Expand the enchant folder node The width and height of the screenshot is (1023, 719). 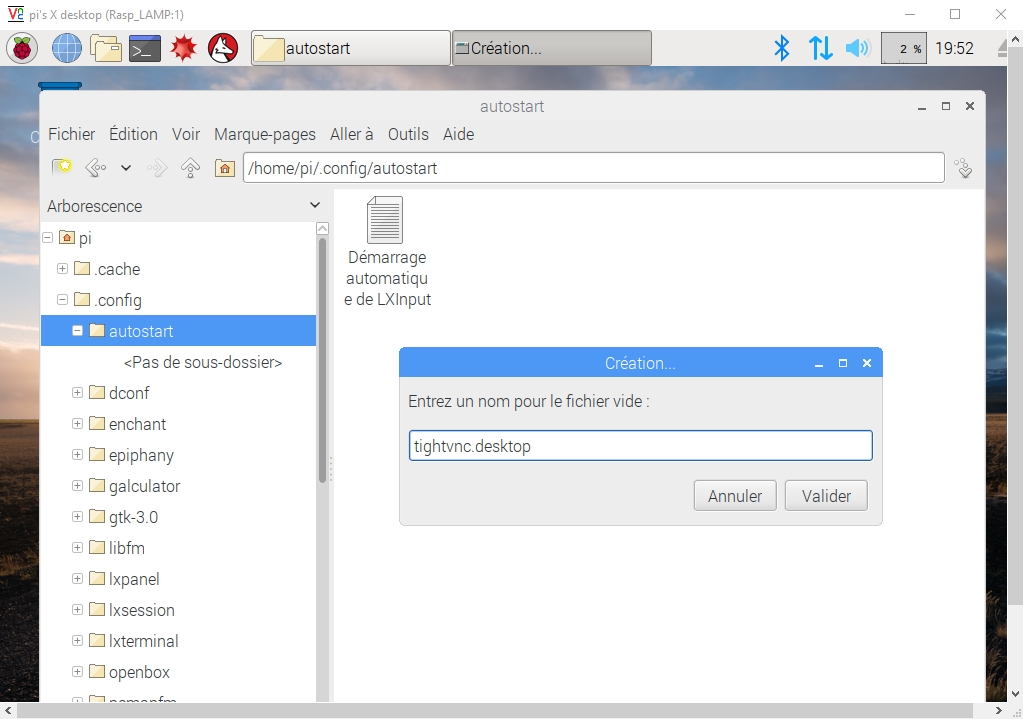click(77, 423)
